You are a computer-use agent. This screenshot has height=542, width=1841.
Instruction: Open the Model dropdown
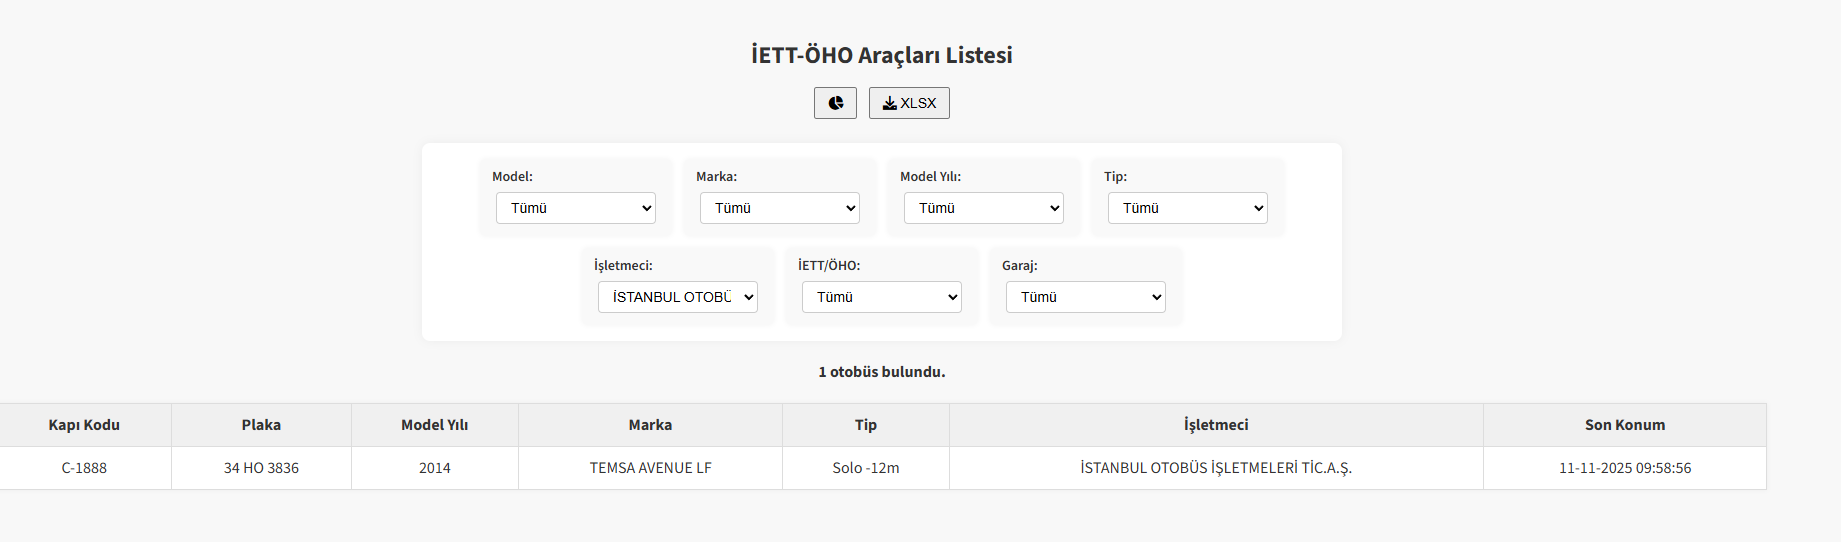tap(576, 208)
